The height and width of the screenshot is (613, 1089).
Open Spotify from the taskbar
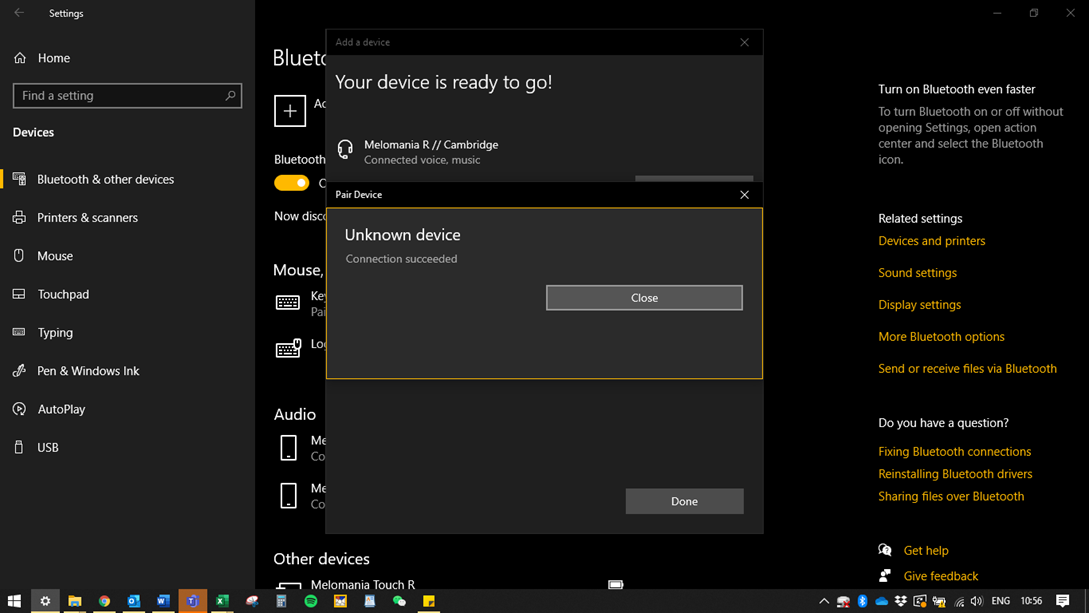coord(311,601)
